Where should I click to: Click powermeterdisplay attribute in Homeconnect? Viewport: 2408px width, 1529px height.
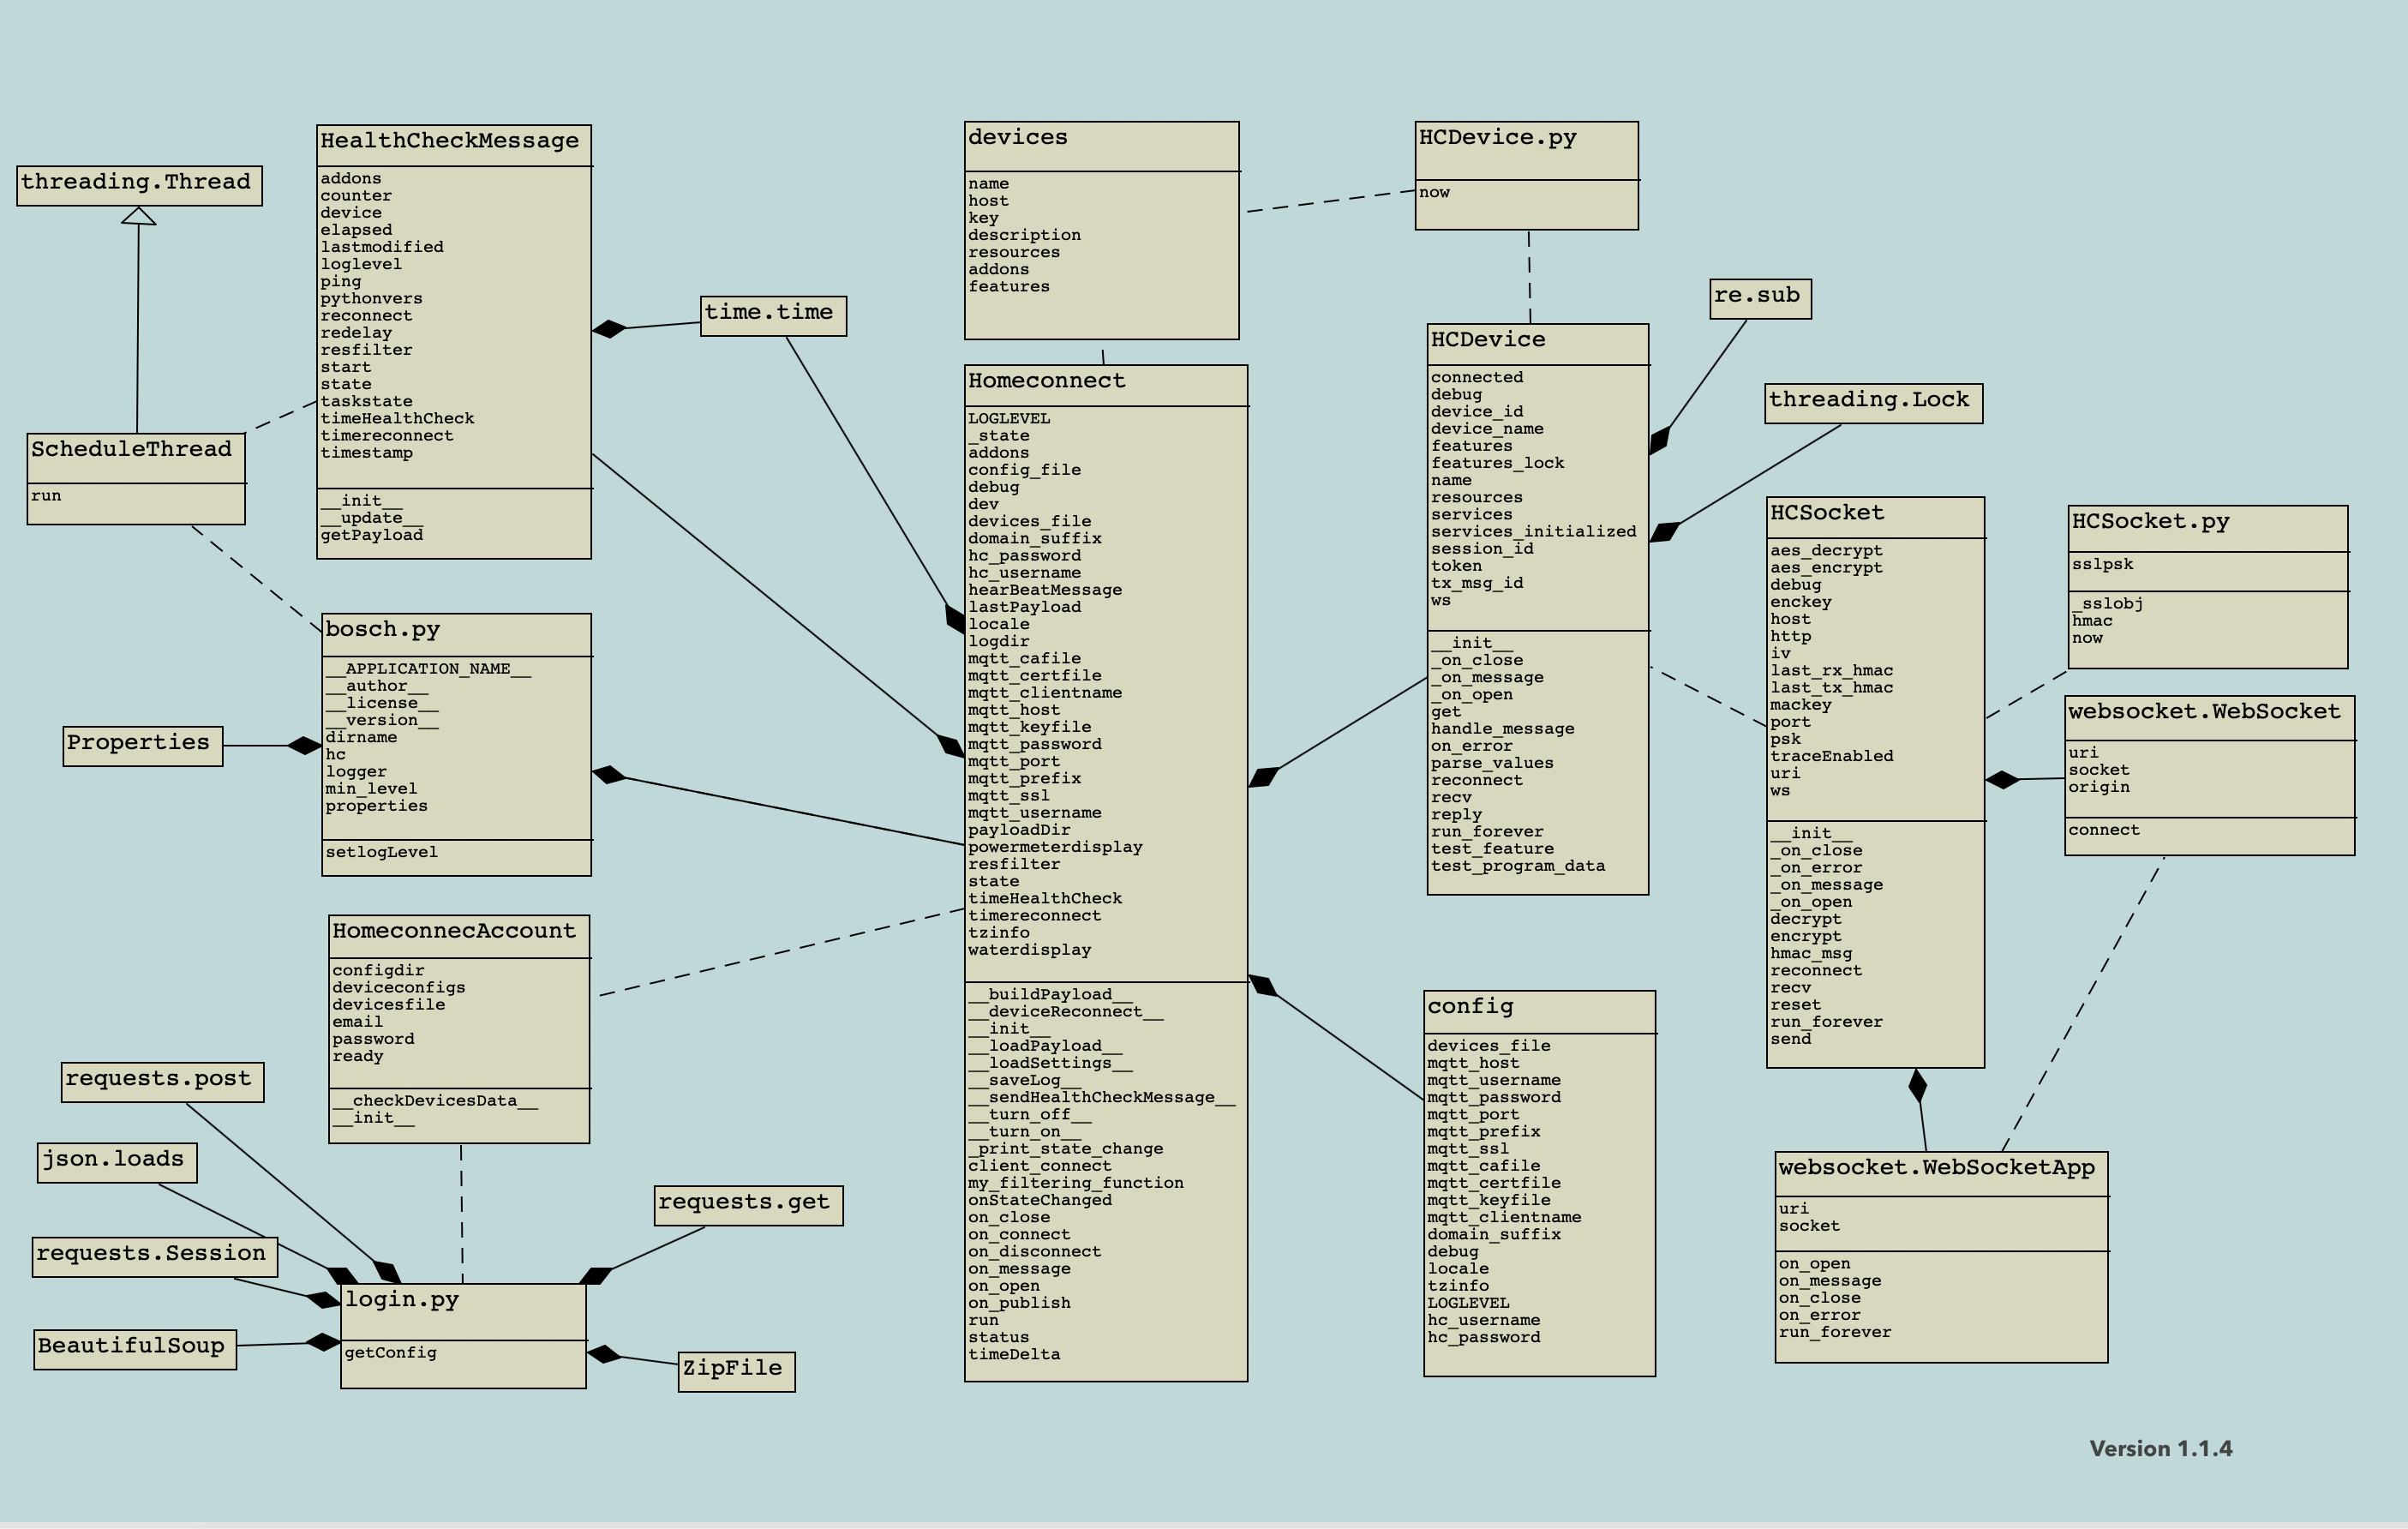[1055, 847]
